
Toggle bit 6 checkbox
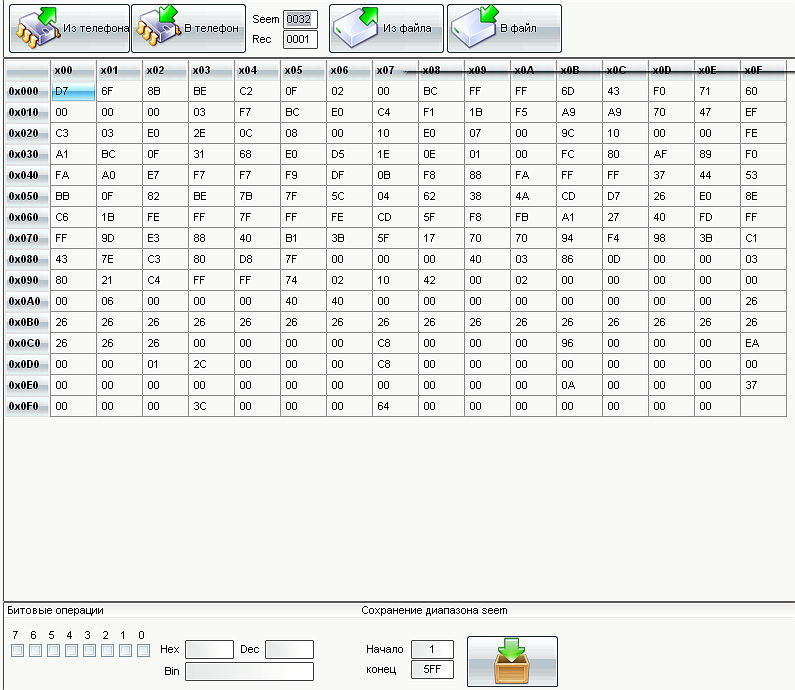click(35, 650)
